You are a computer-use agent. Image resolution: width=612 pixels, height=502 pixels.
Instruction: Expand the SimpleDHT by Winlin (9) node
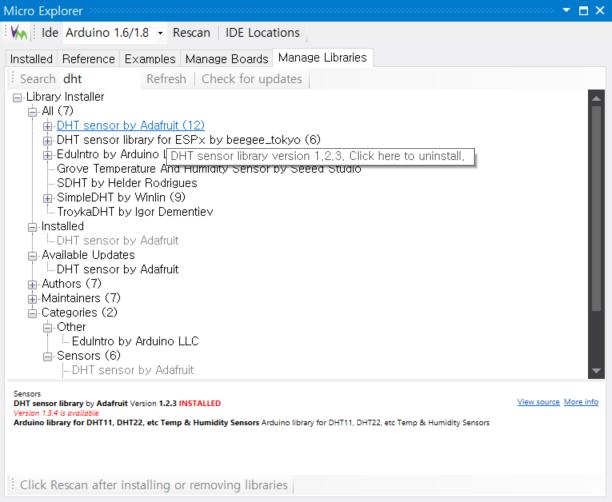48,198
